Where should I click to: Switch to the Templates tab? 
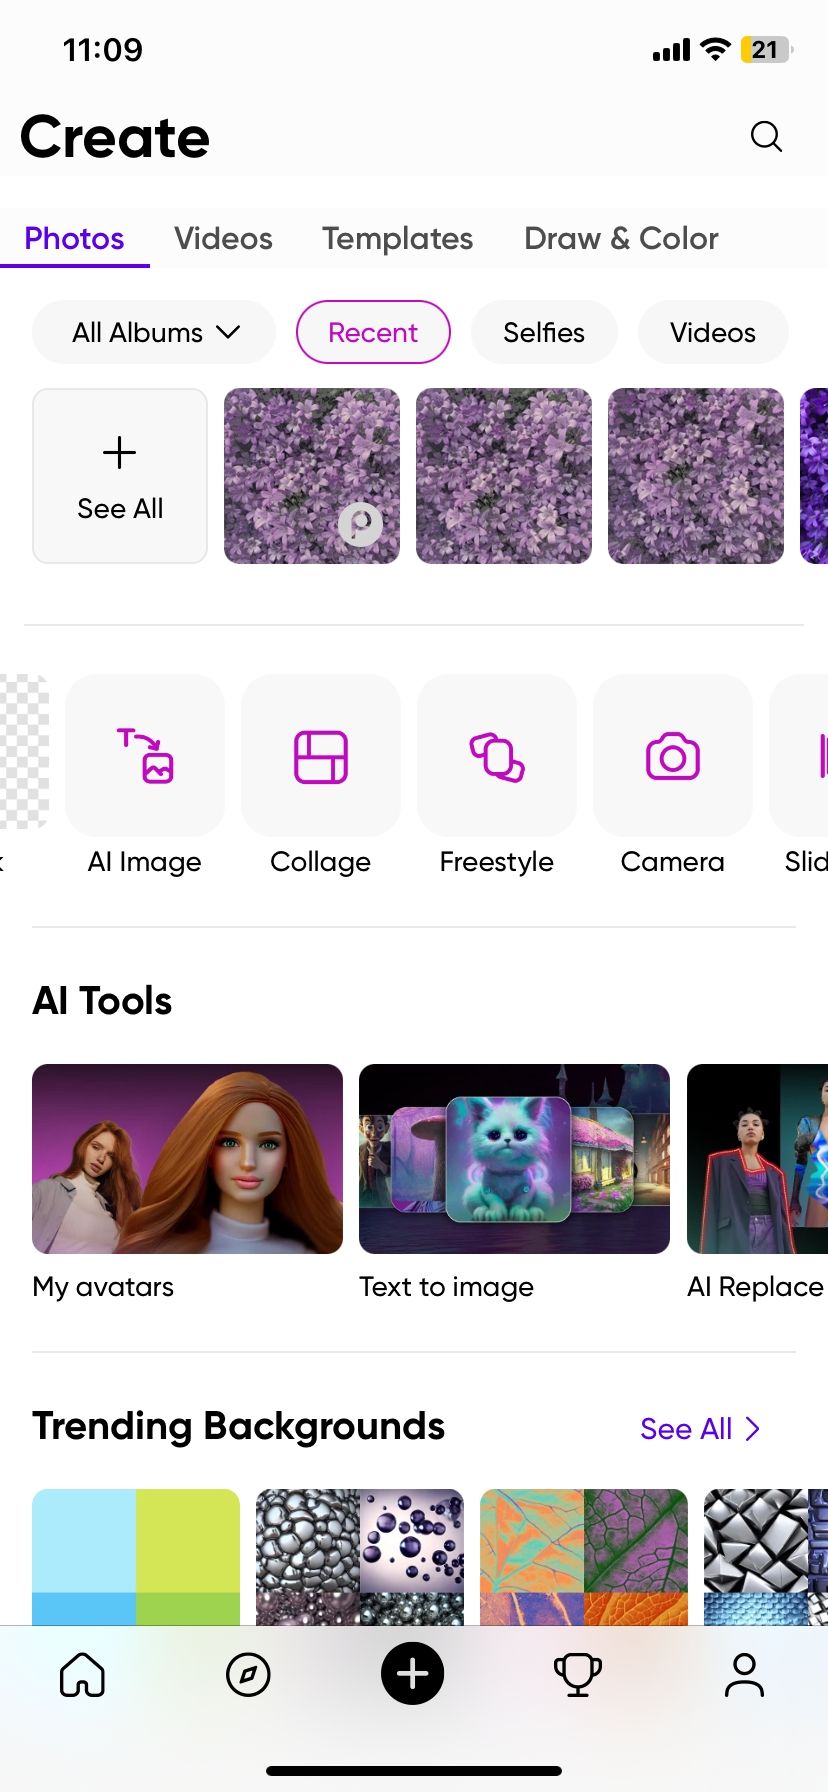pyautogui.click(x=397, y=238)
